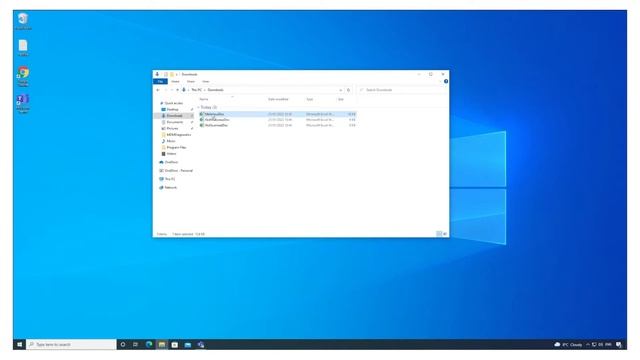Click the taskbar search box
Viewport: 640px width, 360px height.
71,344
